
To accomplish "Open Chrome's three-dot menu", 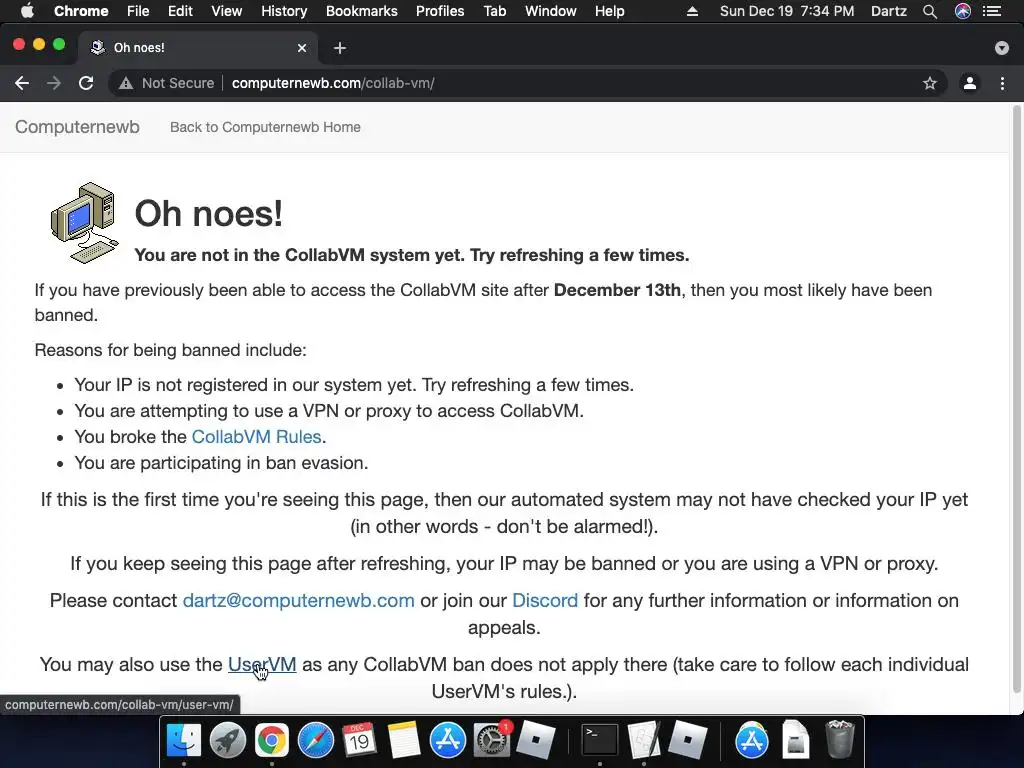I will (x=1002, y=83).
